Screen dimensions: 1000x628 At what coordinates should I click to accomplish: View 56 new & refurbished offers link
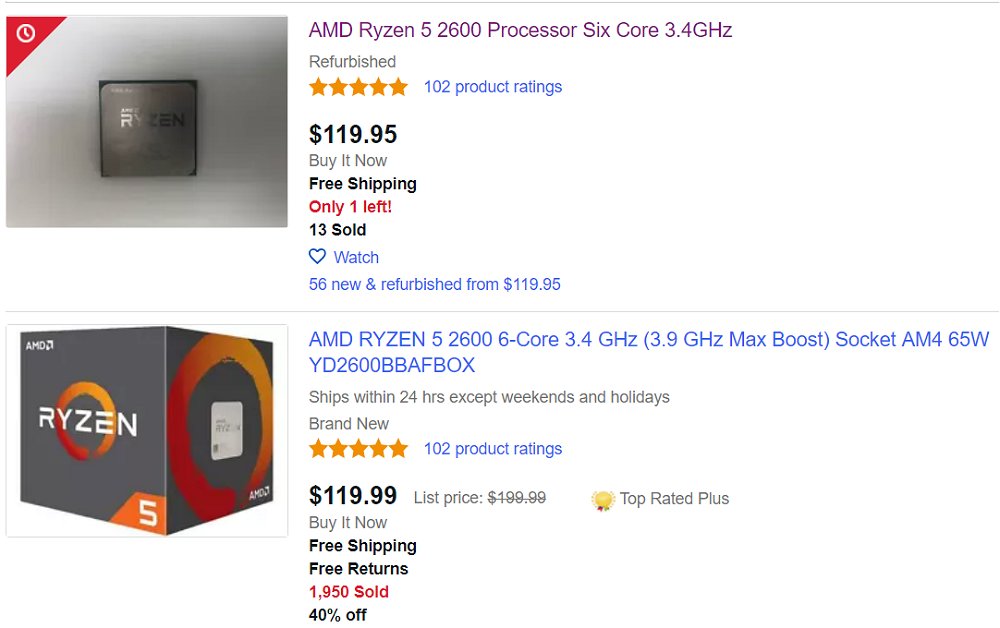434,284
